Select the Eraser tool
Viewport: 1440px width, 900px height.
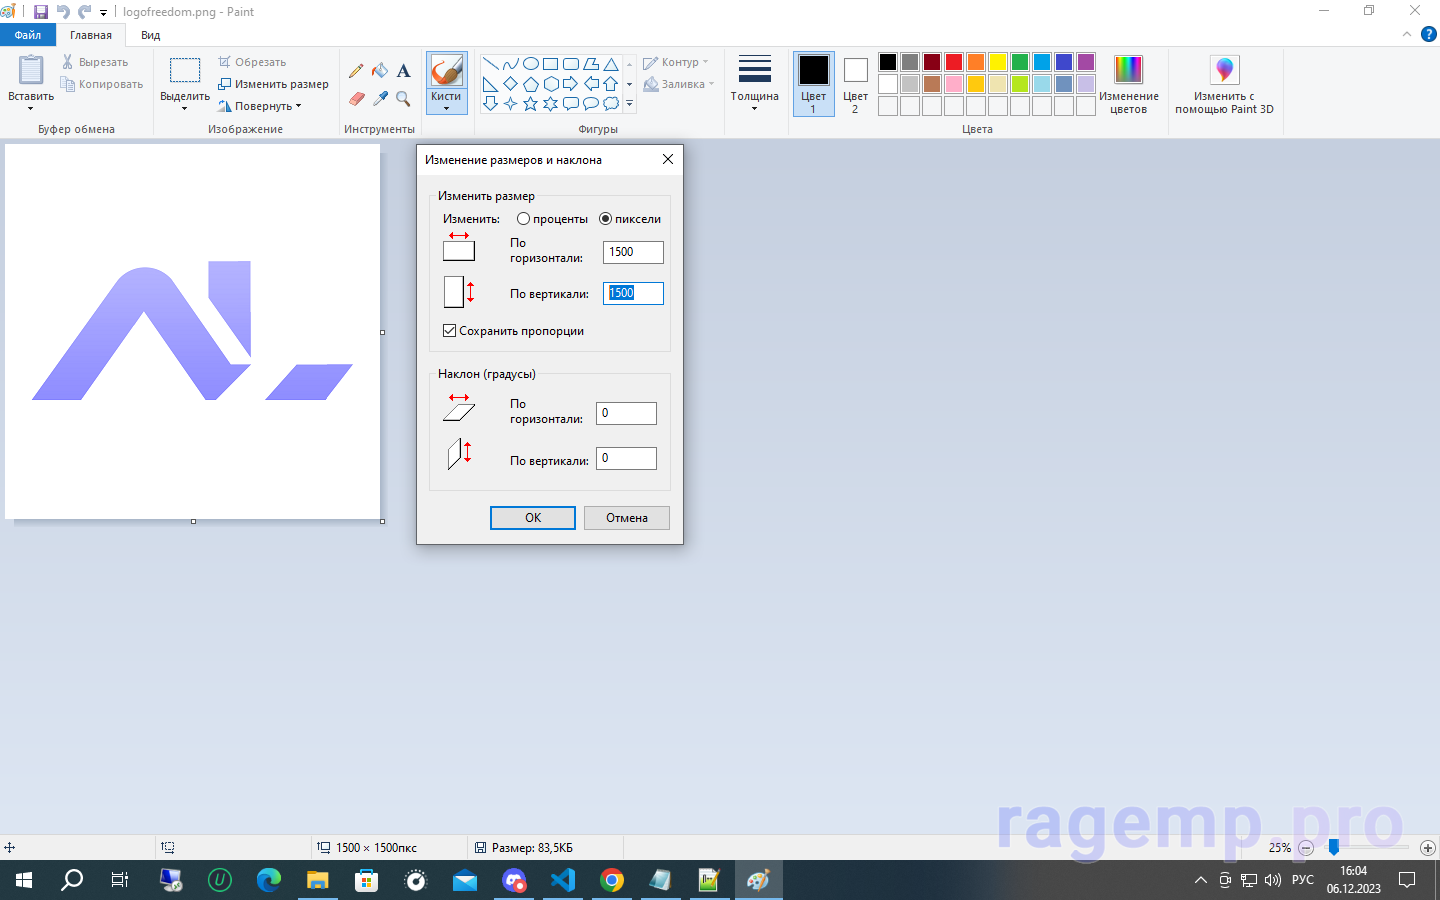tap(356, 99)
